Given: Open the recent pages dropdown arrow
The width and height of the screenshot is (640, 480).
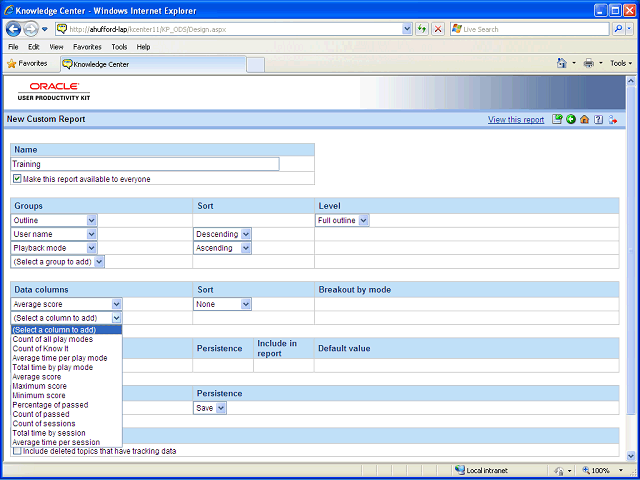Looking at the screenshot, I should click(45, 29).
